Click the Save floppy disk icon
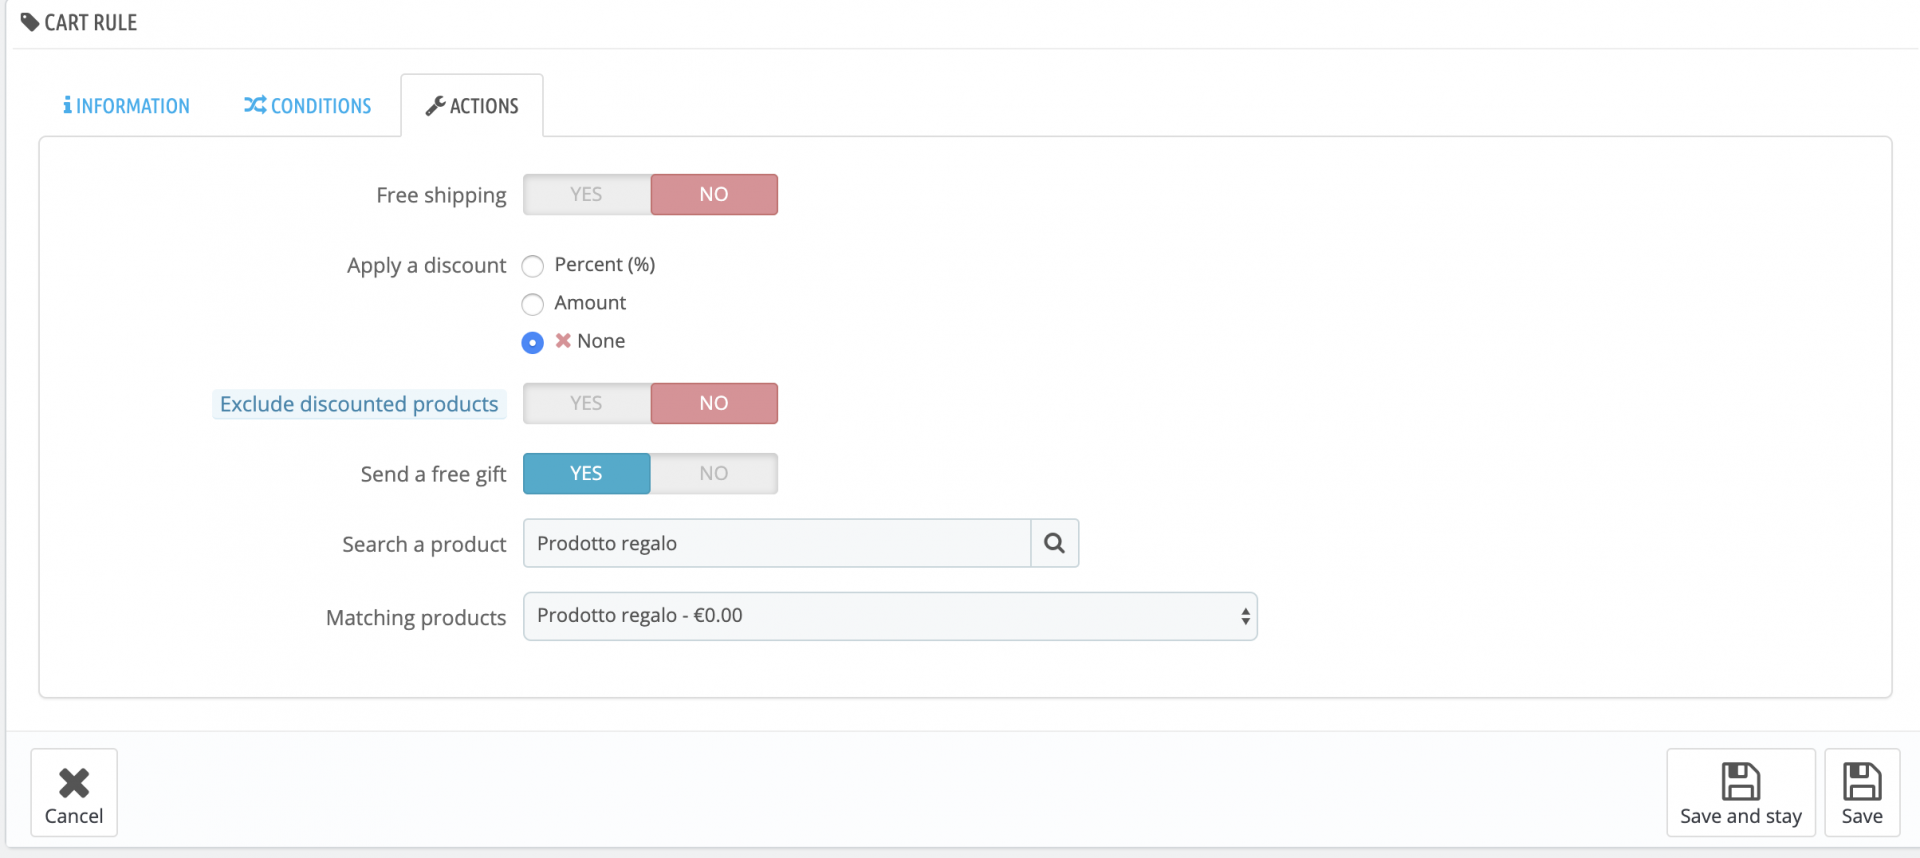 coord(1862,781)
